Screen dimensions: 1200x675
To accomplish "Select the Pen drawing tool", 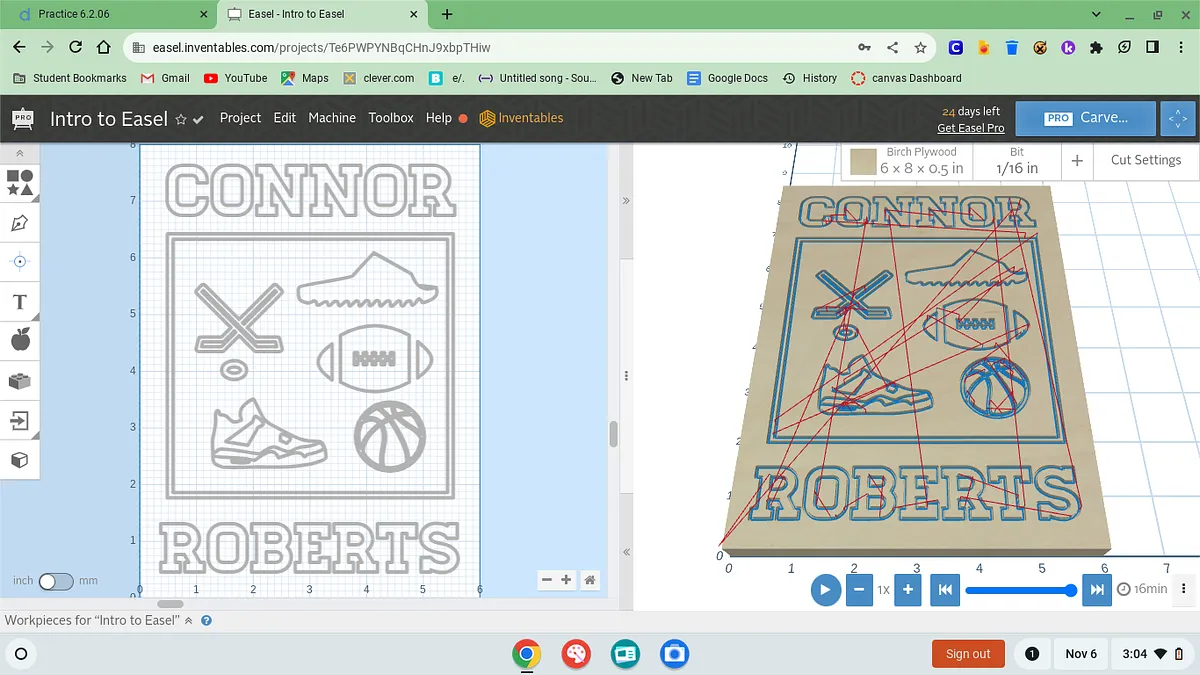I will click(x=20, y=222).
